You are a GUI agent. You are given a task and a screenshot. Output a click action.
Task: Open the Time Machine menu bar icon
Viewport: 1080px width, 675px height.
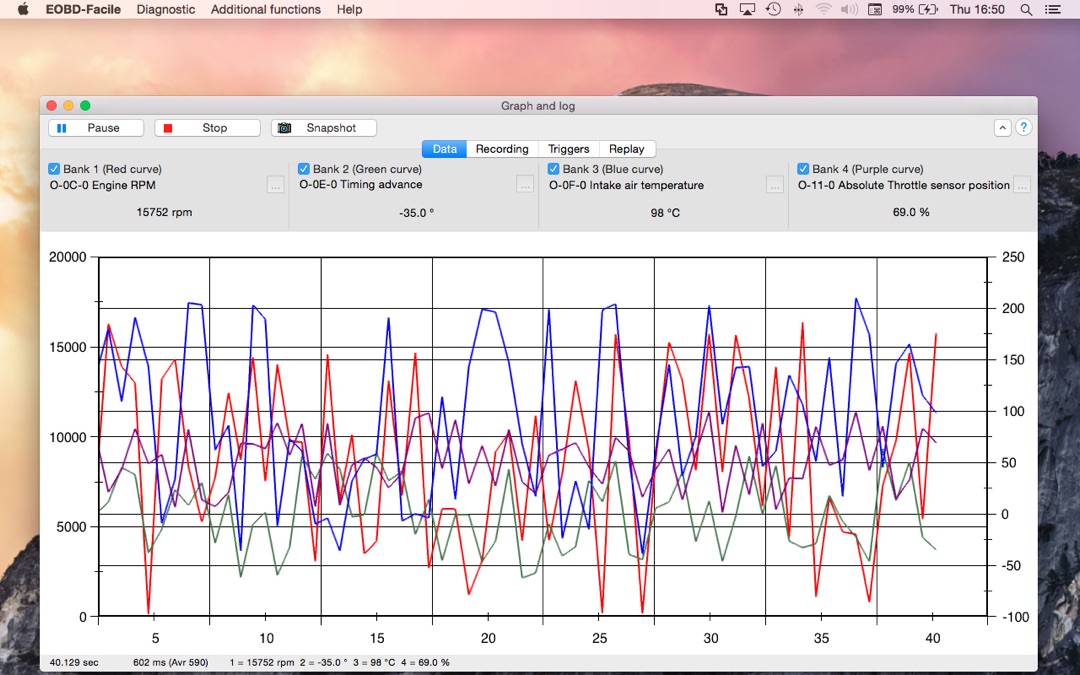click(773, 9)
